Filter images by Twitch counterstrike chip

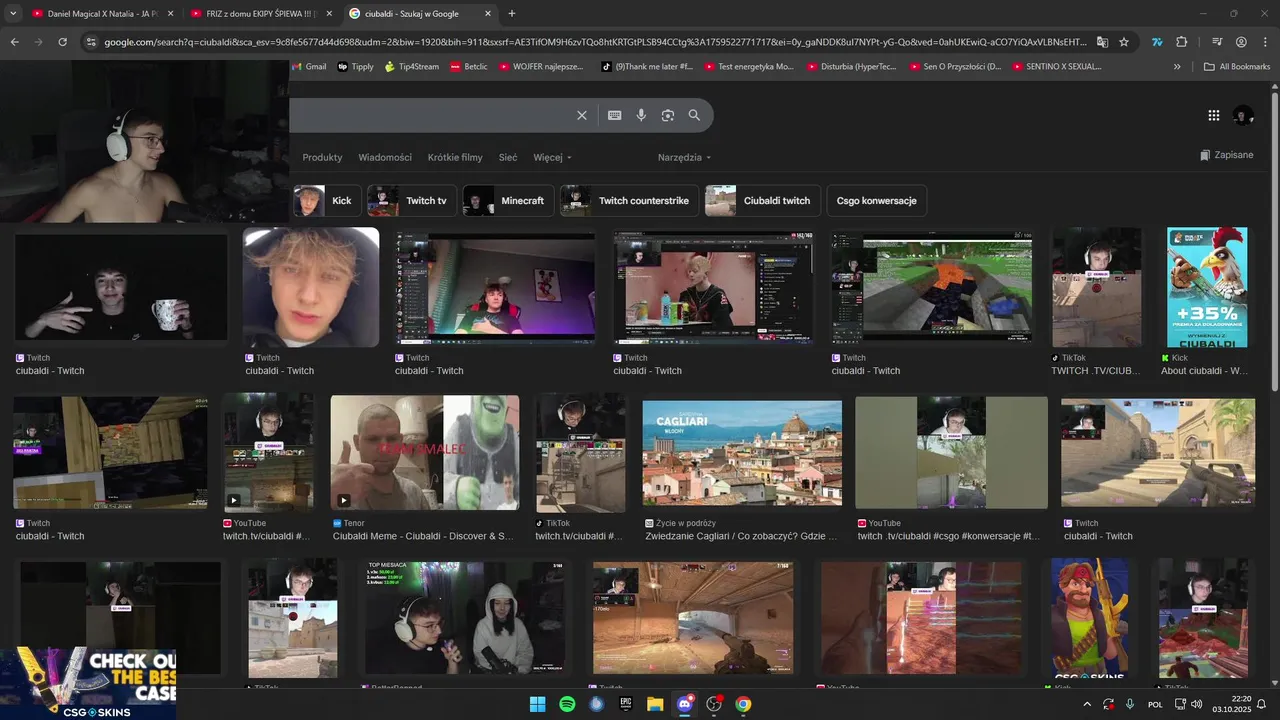tap(629, 200)
